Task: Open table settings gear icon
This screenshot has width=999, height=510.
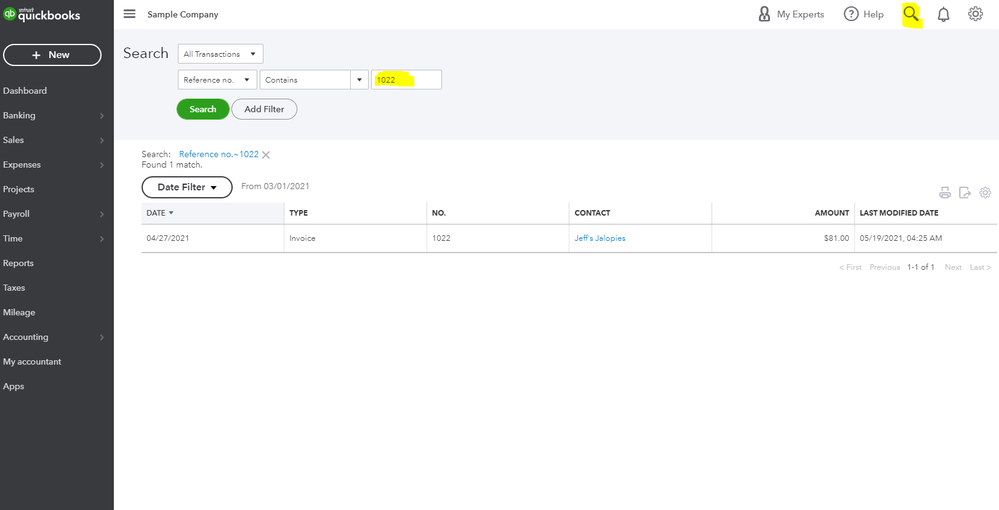Action: [985, 193]
